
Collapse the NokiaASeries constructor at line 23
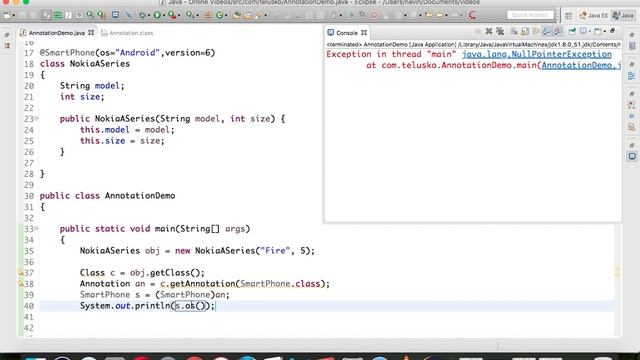pos(36,118)
